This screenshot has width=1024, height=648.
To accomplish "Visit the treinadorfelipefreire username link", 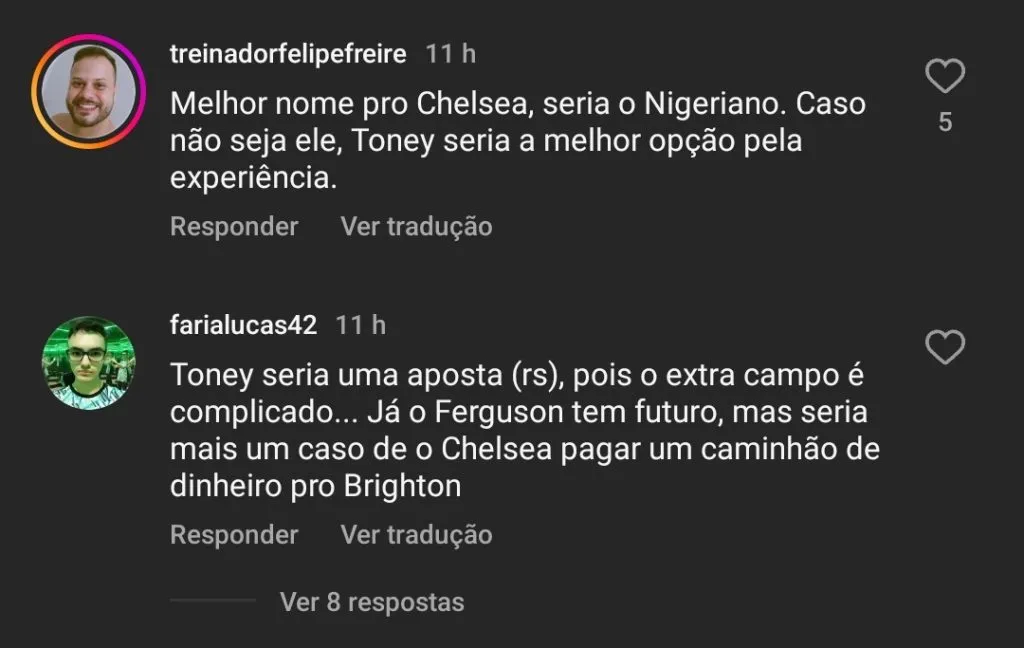I will tap(288, 54).
